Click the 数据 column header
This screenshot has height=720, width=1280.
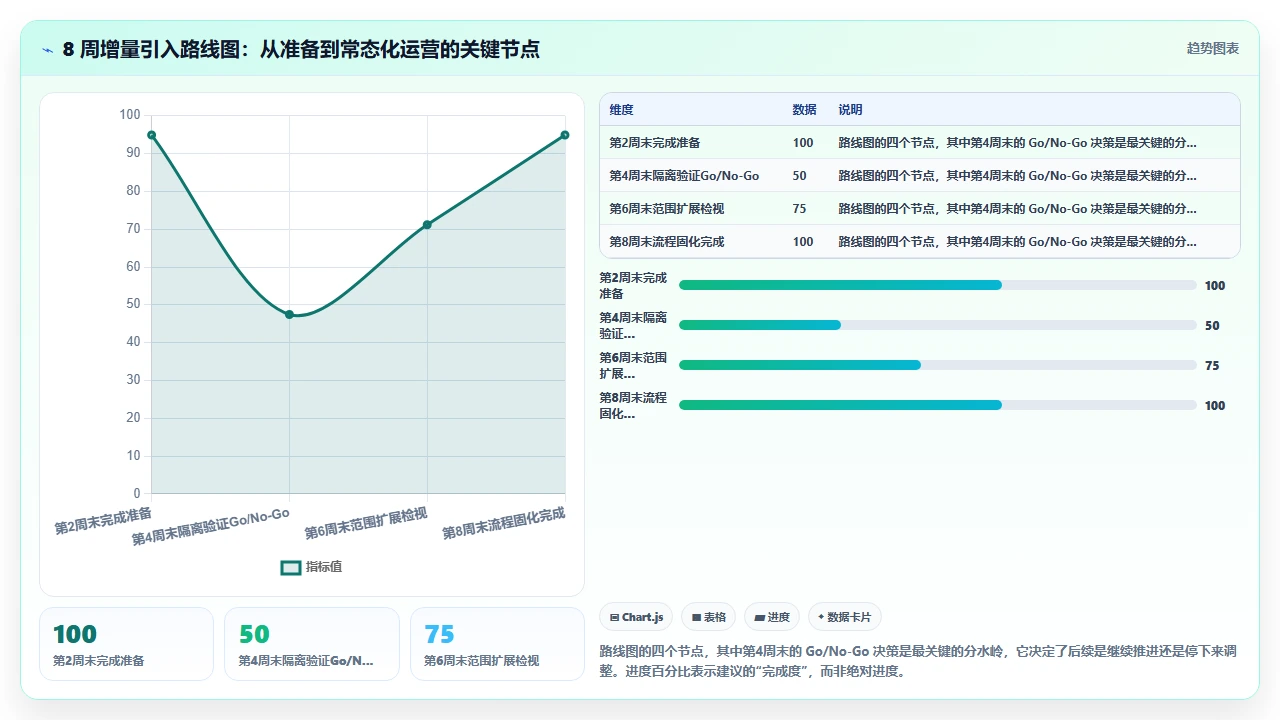[804, 110]
